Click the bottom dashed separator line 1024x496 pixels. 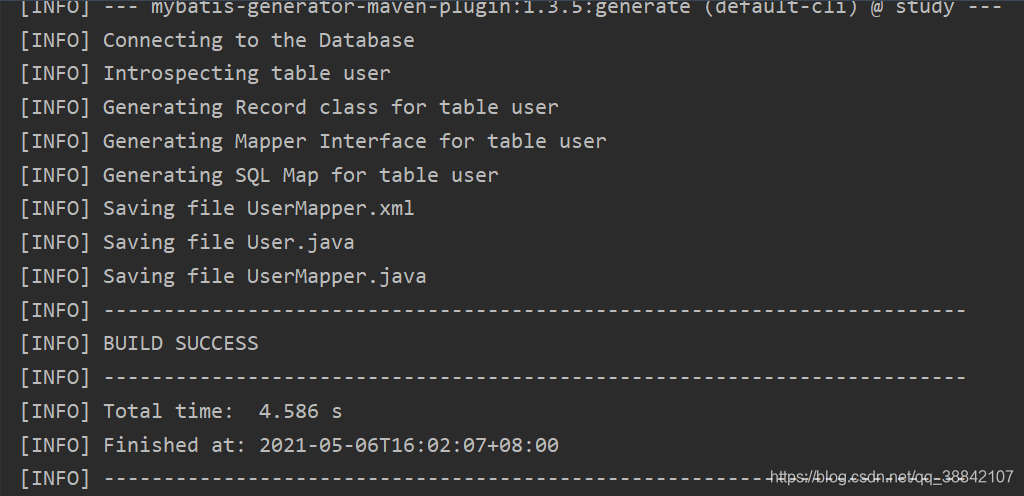click(534, 480)
